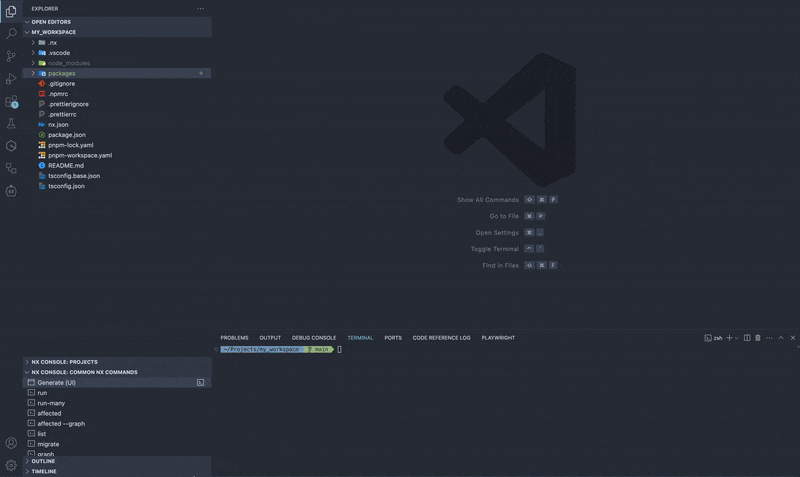
Task: Click the terminal icon beside migrate
Action: coord(31,443)
